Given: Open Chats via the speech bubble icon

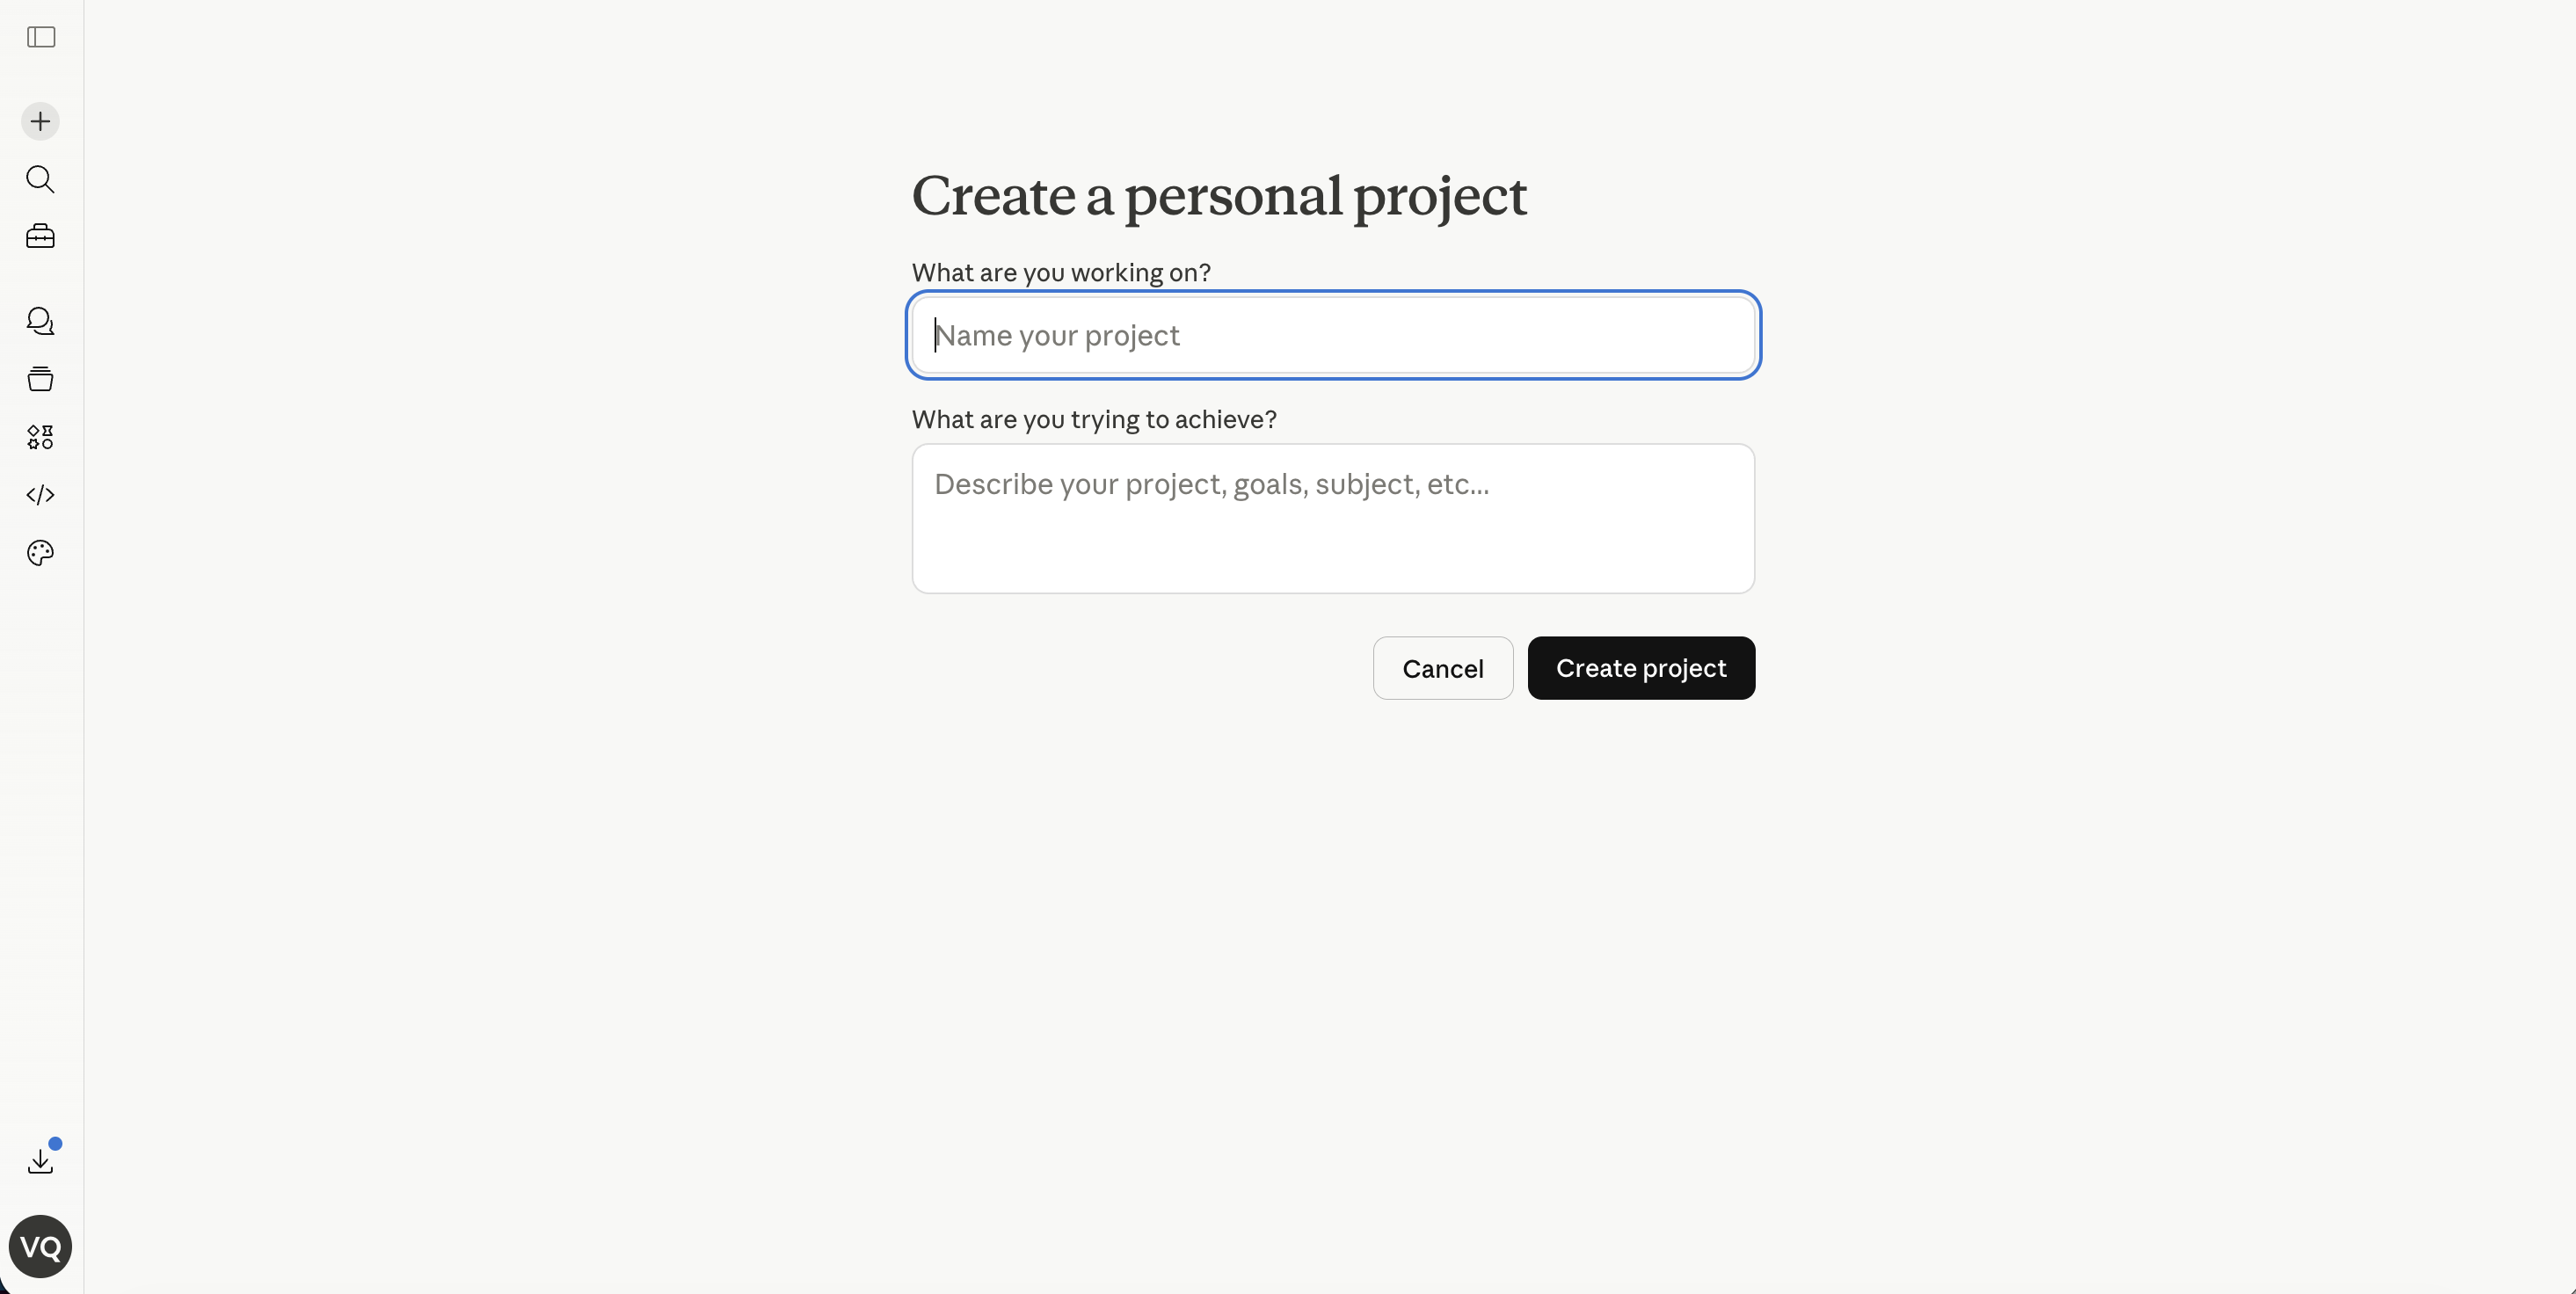Looking at the screenshot, I should coord(40,321).
